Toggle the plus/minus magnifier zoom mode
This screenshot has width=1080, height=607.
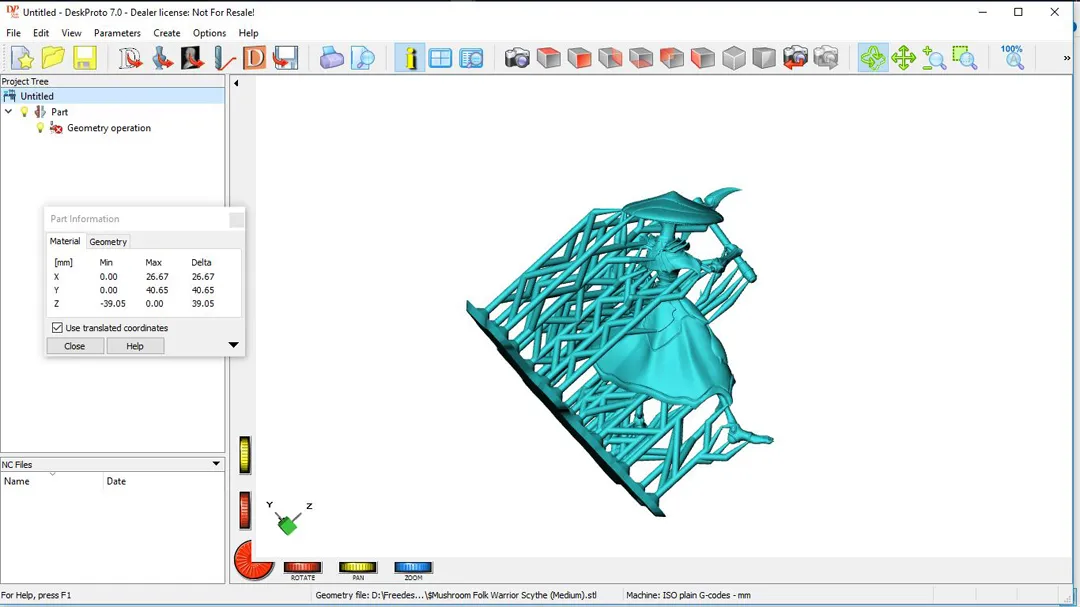[934, 58]
